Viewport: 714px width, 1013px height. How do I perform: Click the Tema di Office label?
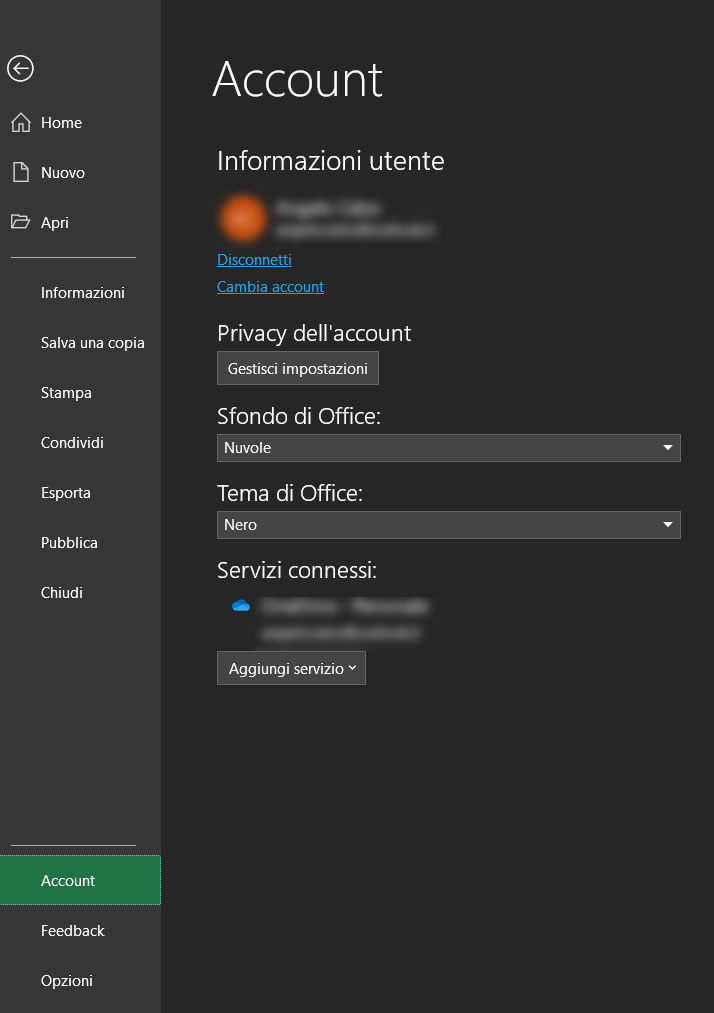click(x=289, y=493)
